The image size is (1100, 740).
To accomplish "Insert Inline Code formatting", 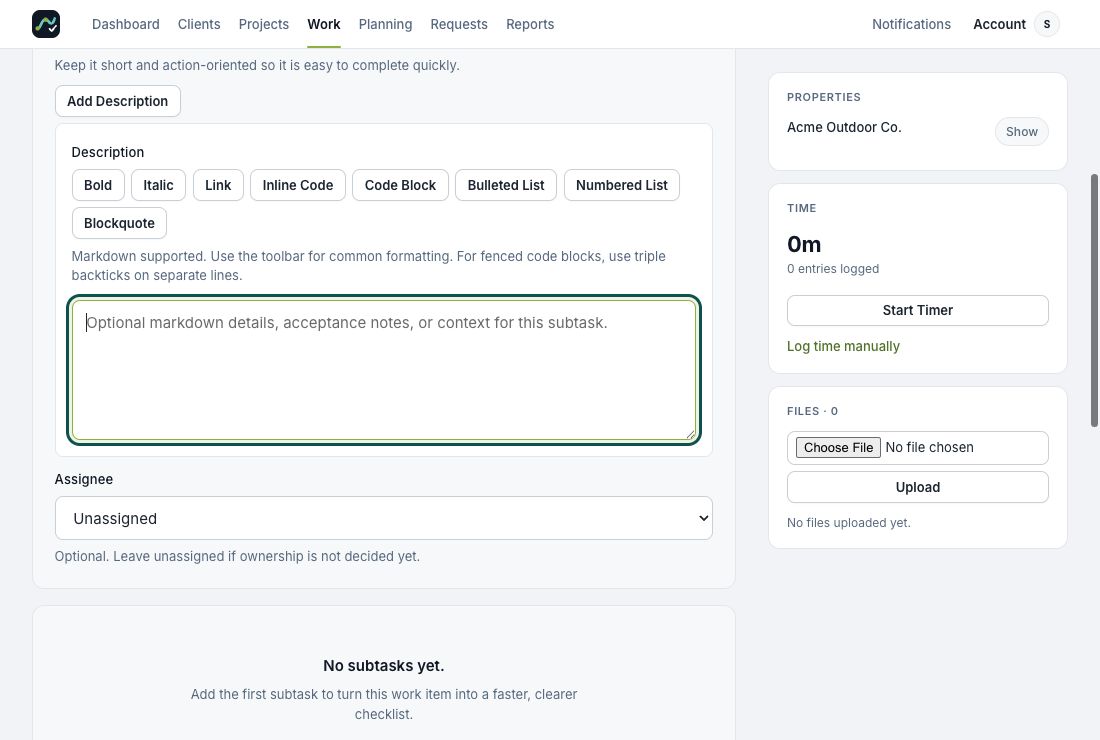I will (297, 185).
